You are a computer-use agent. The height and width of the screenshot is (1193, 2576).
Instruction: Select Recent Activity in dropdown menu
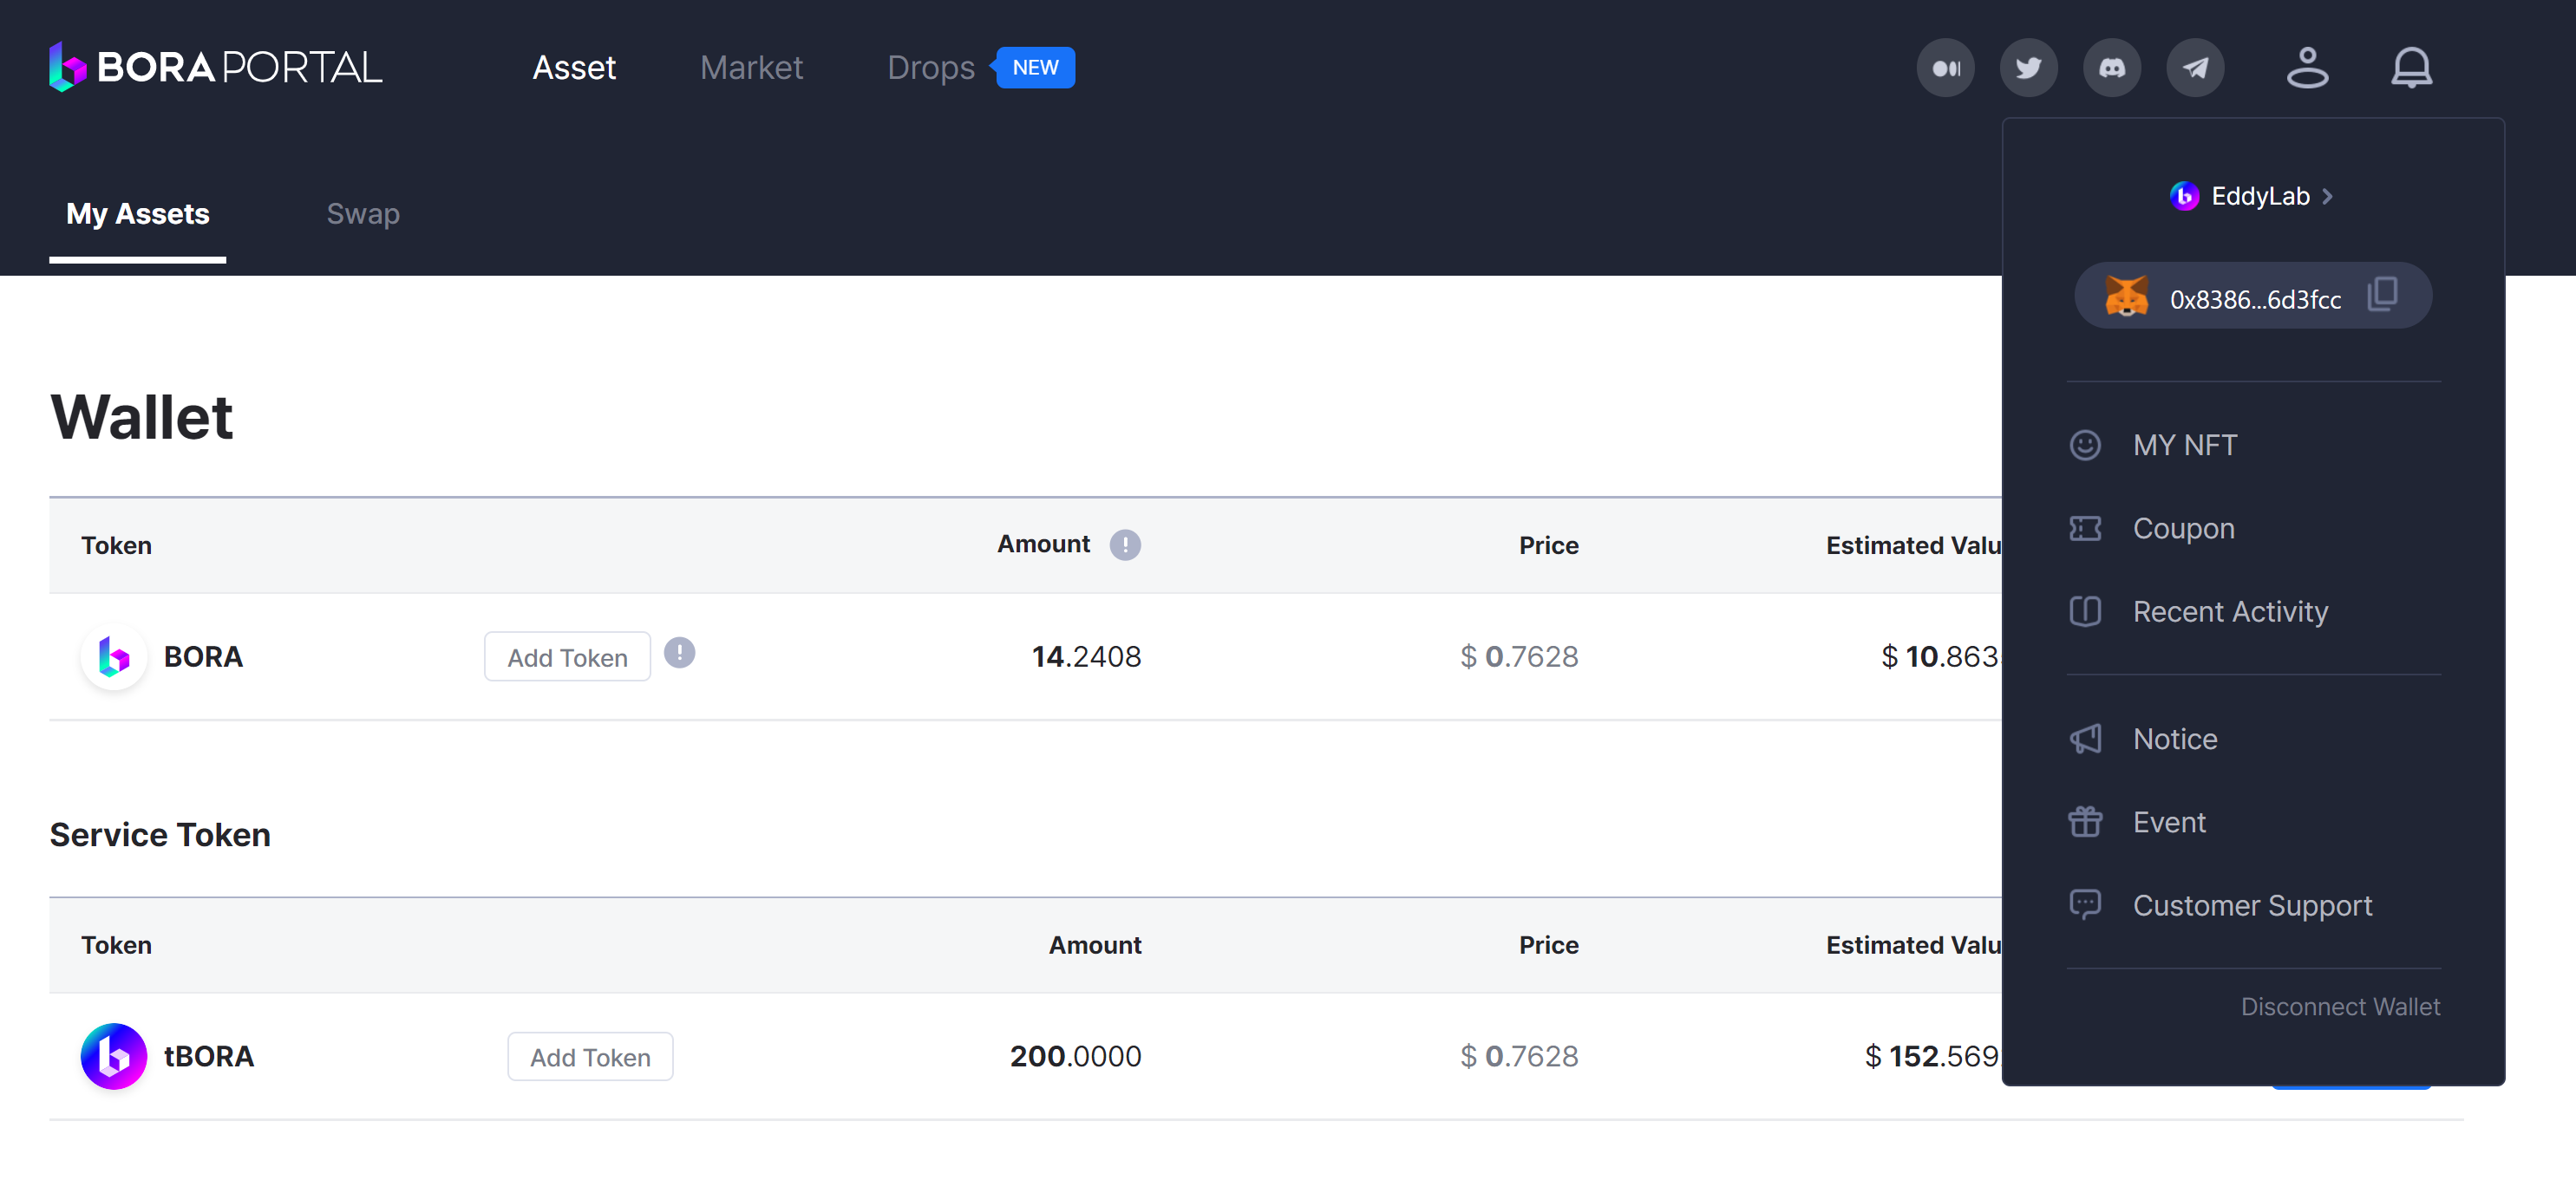coord(2229,612)
